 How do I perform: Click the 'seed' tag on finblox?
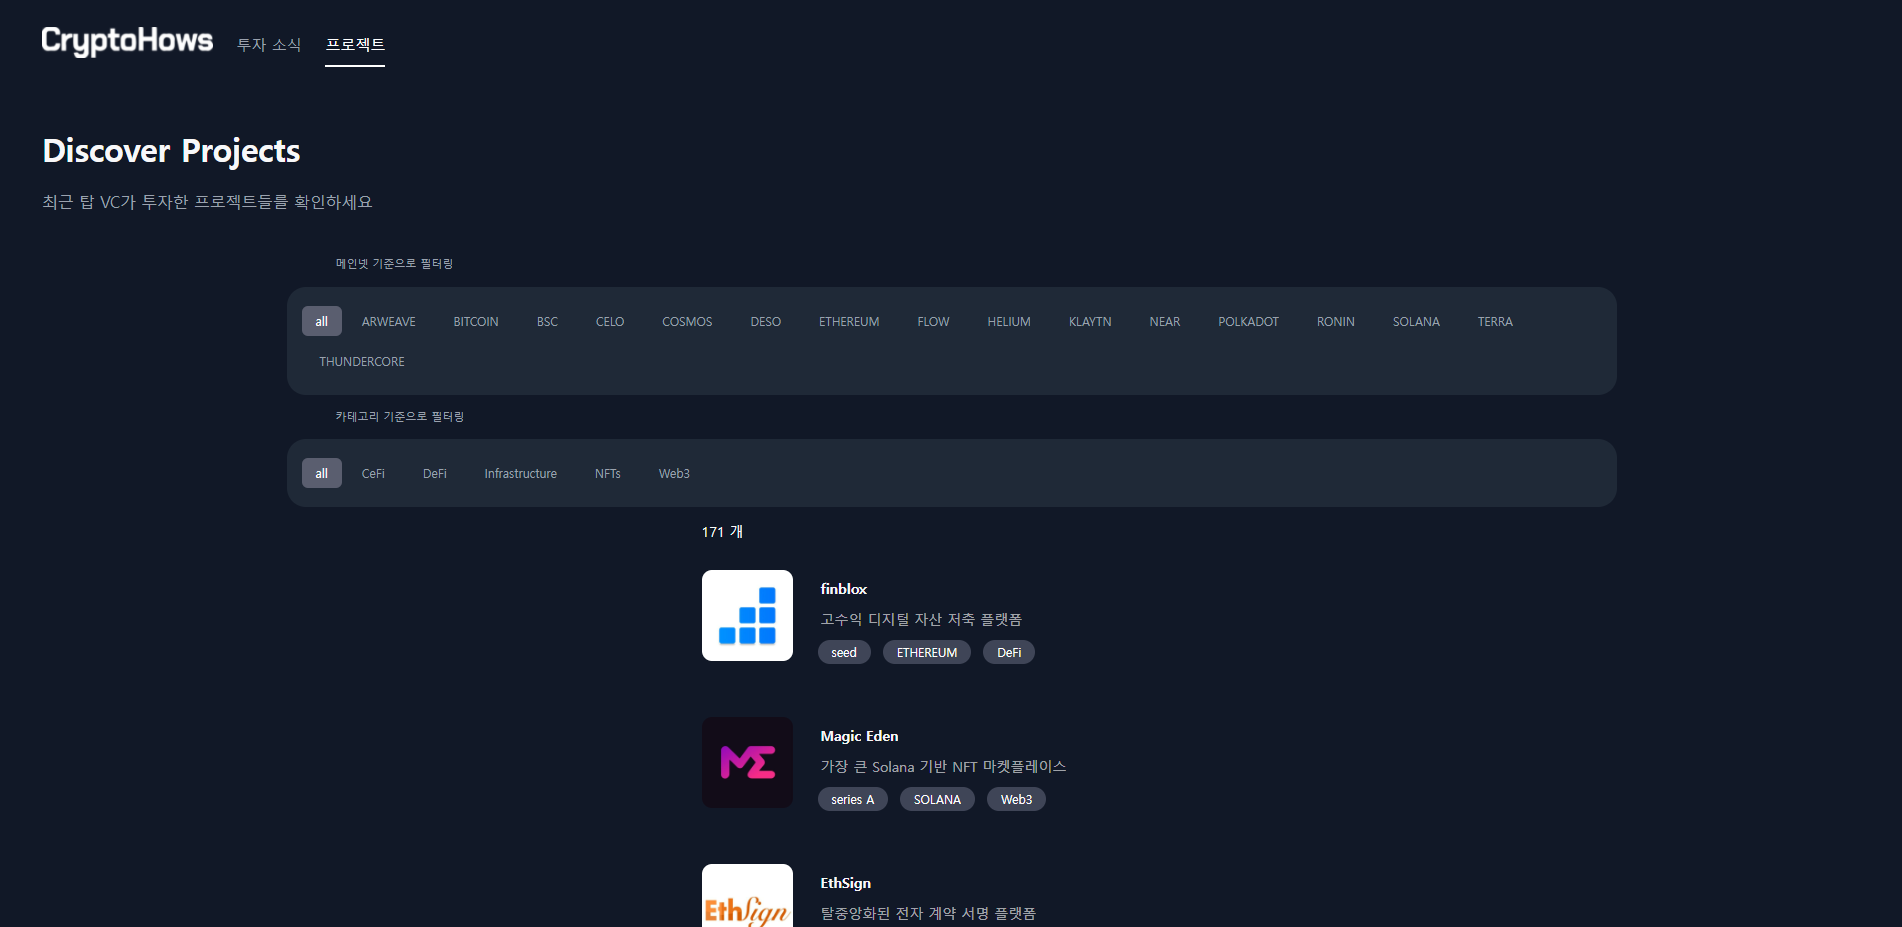pos(844,652)
